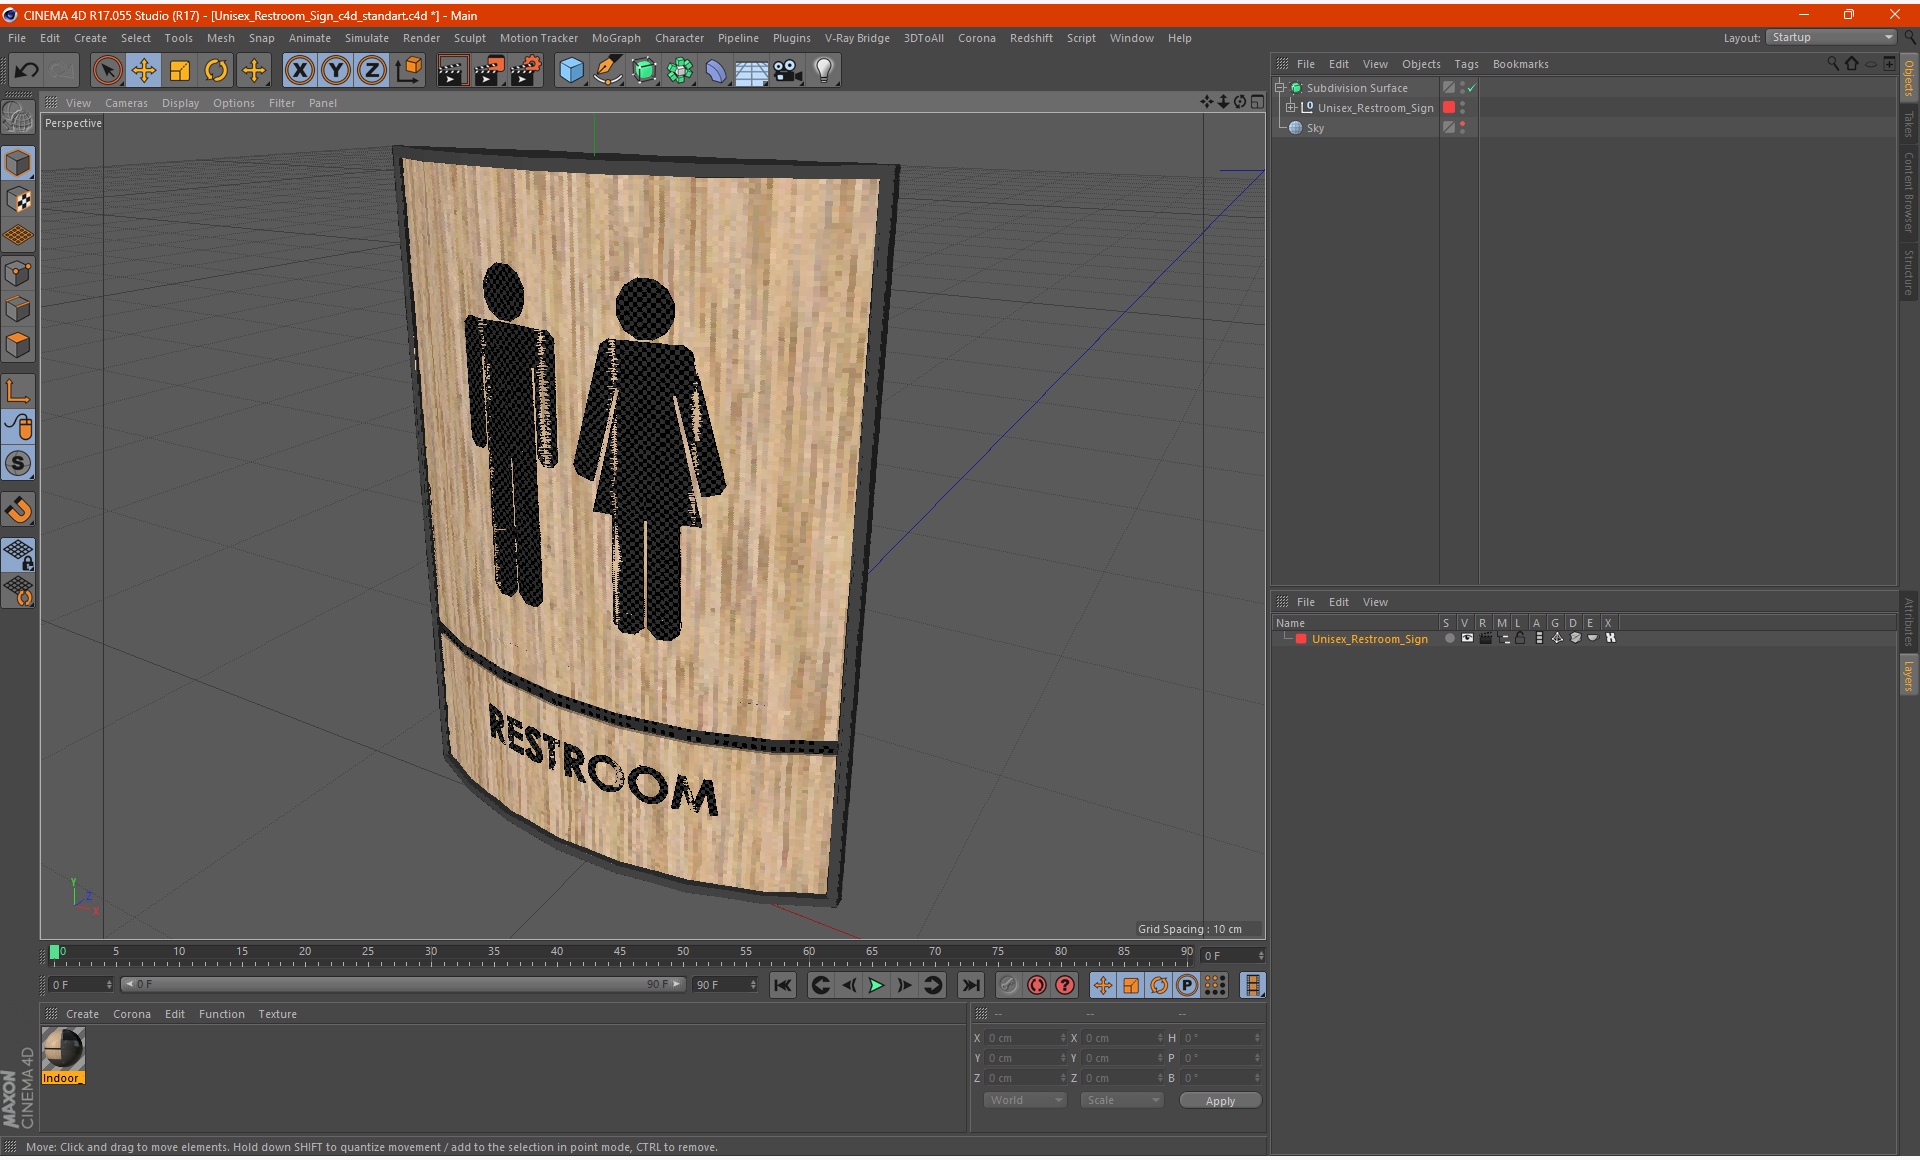
Task: Toggle the coordinate system icon
Action: click(x=409, y=70)
